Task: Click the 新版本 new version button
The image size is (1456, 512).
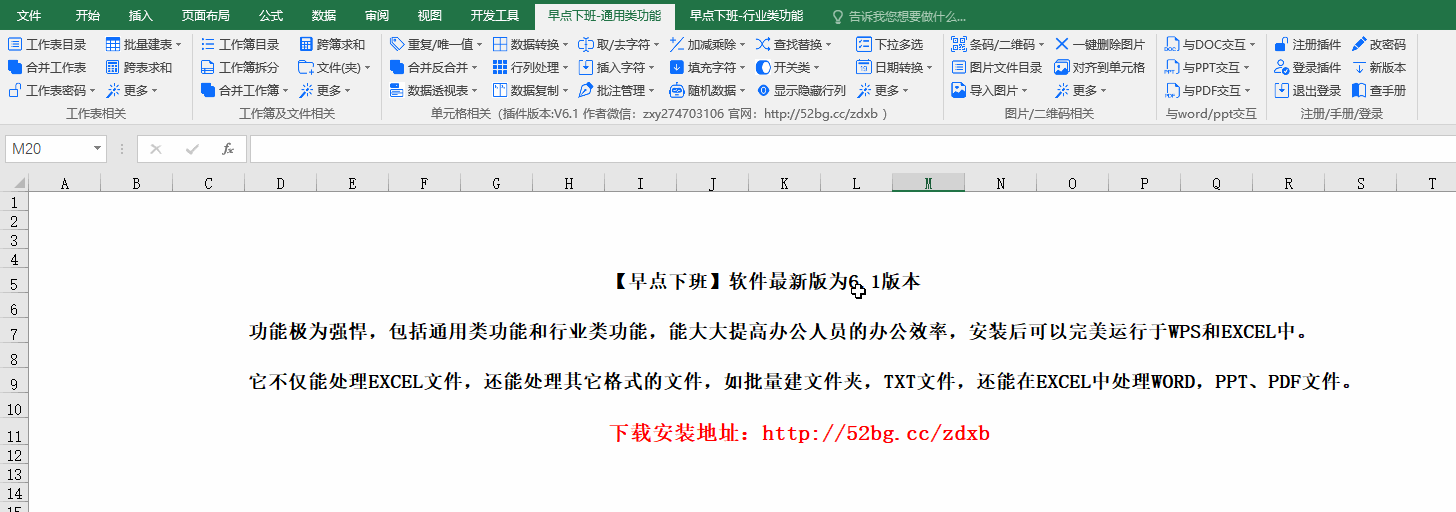Action: [x=1379, y=67]
